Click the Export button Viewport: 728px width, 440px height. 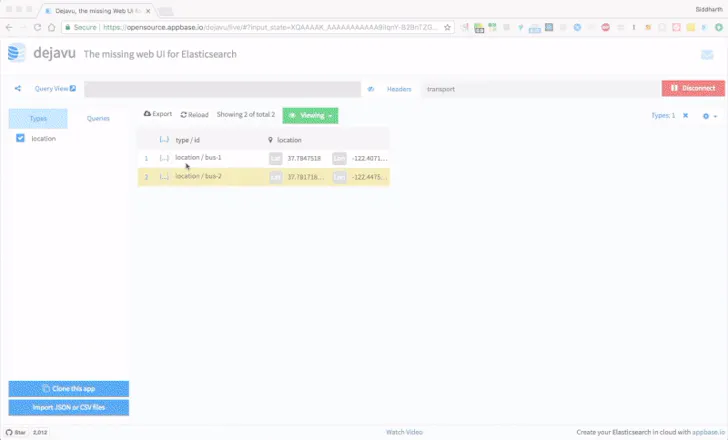coord(158,114)
